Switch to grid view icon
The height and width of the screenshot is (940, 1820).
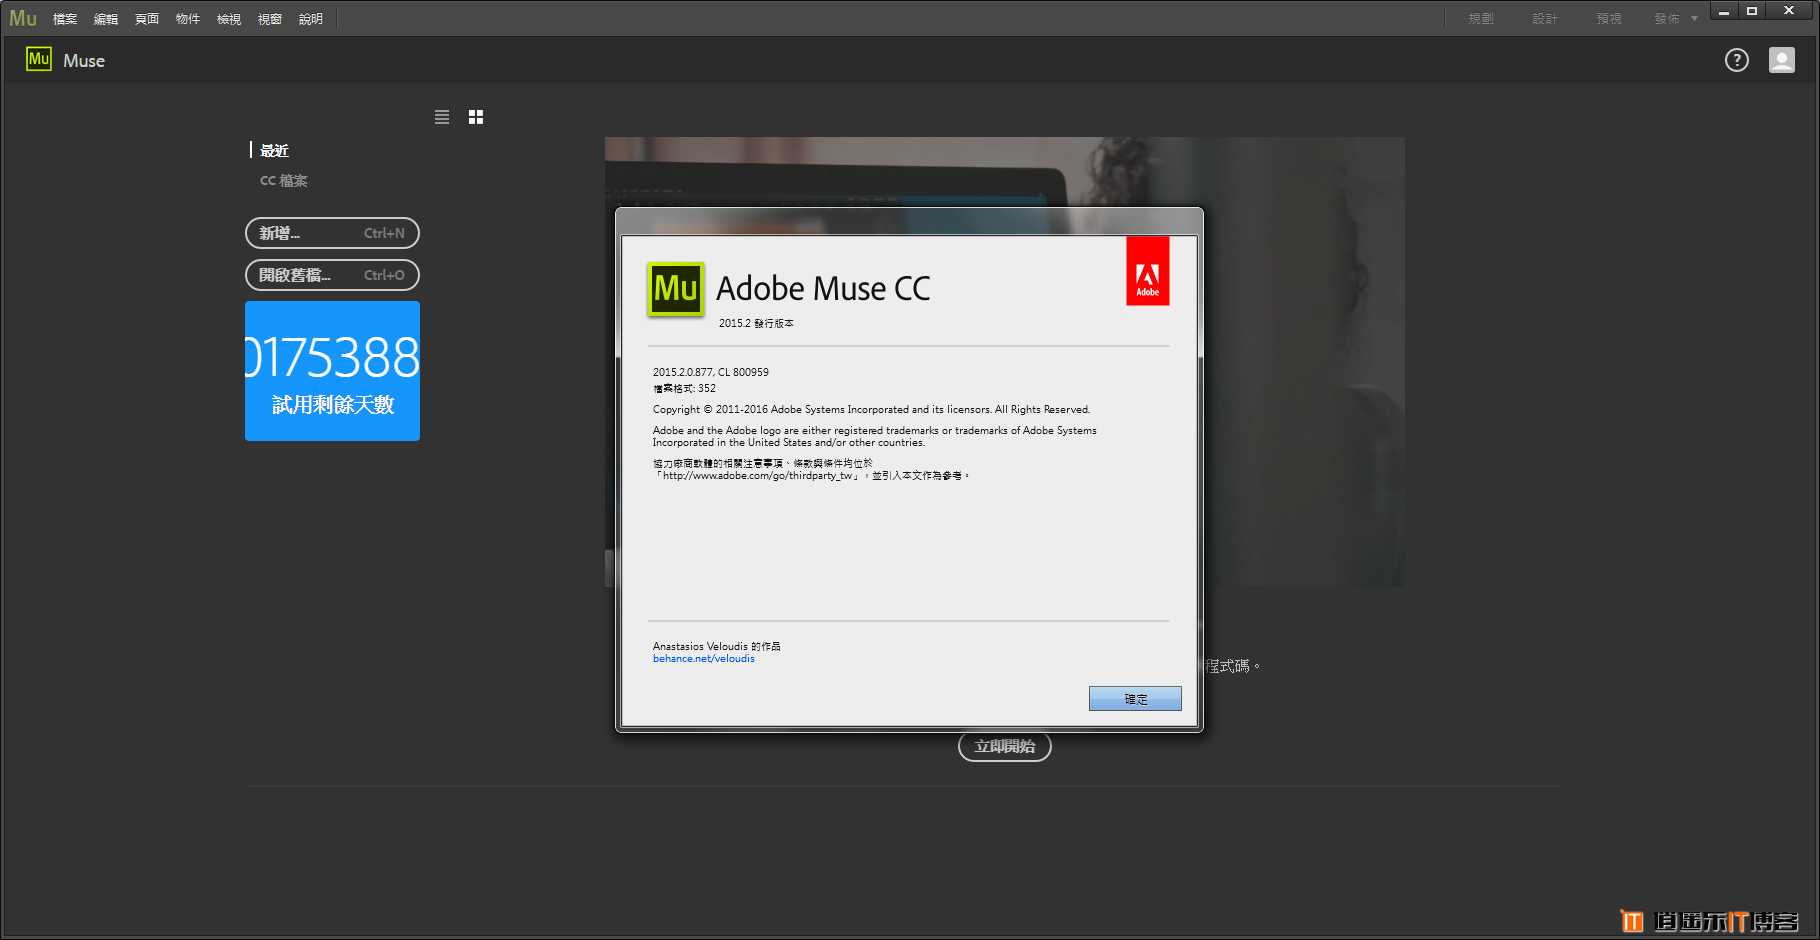pyautogui.click(x=476, y=117)
